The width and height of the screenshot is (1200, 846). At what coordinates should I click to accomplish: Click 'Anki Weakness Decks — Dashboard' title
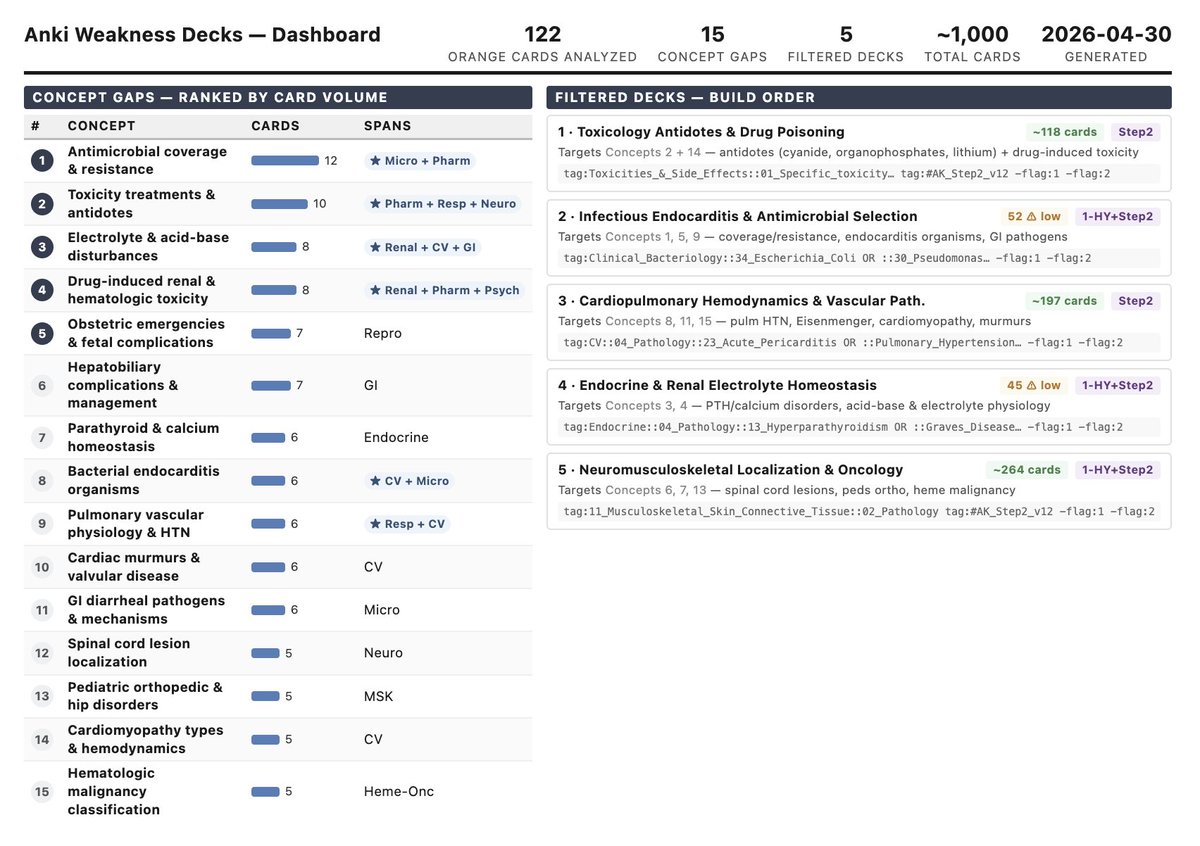coord(202,35)
